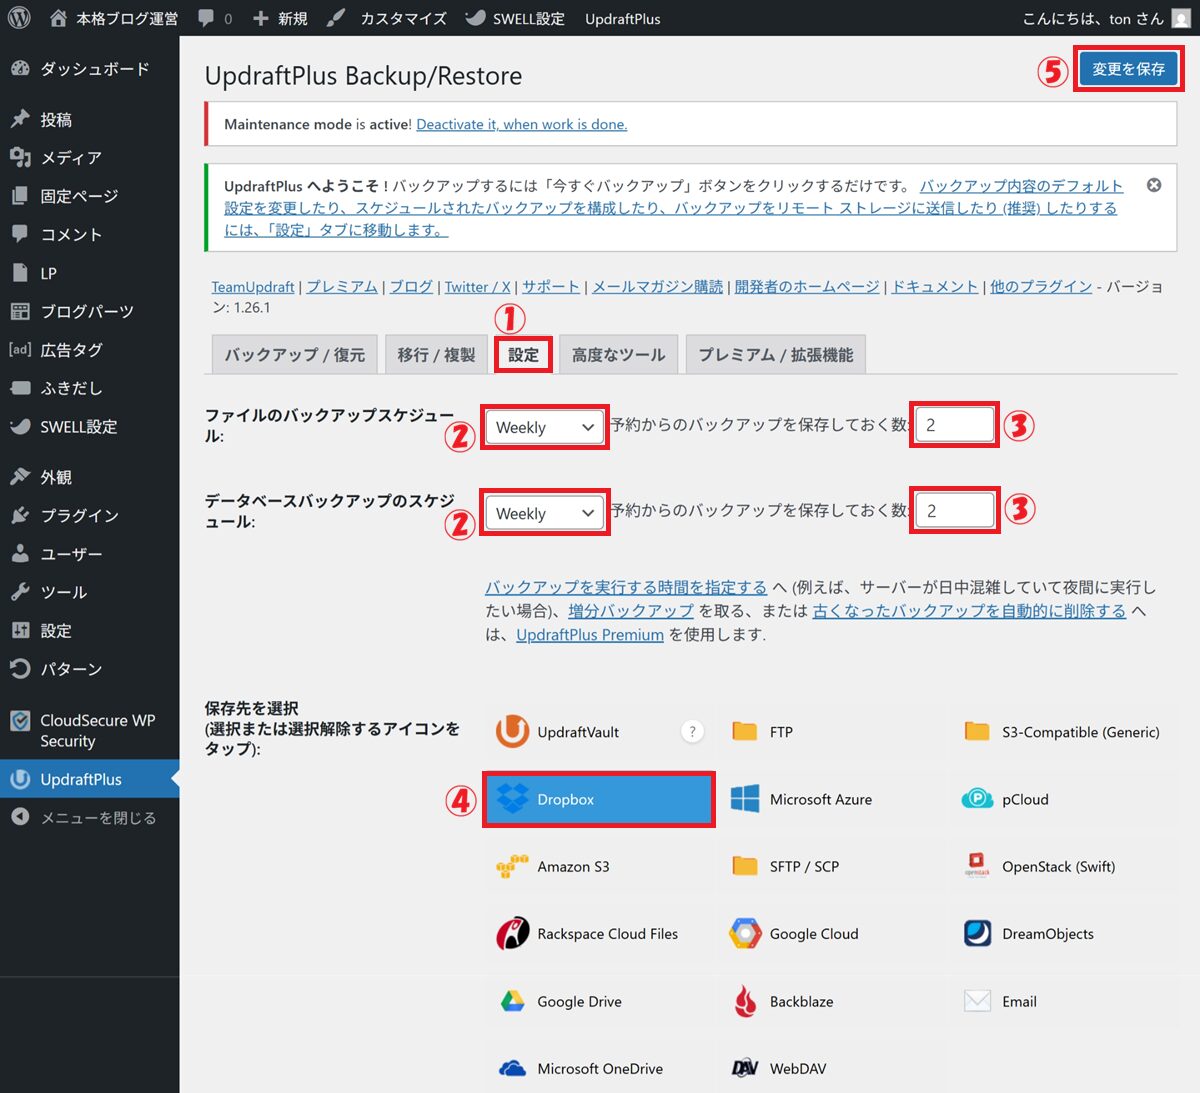This screenshot has width=1200, height=1093.
Task: Click the UpdraftVault help question mark
Action: (x=692, y=731)
